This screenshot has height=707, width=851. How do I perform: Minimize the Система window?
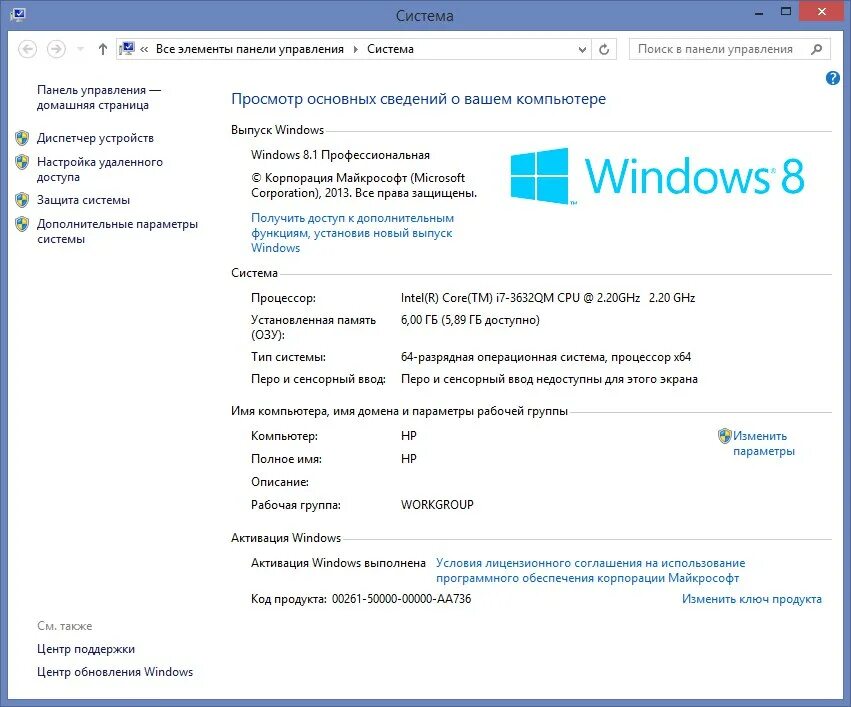(x=759, y=13)
